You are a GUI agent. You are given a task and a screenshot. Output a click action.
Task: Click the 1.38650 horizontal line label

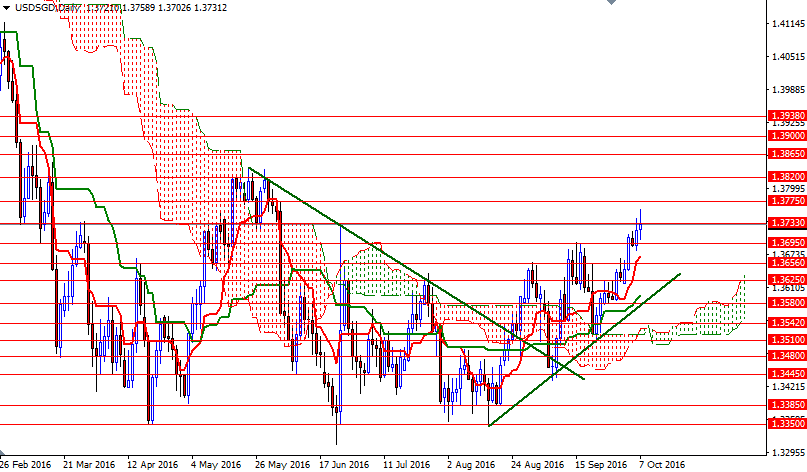coord(786,153)
